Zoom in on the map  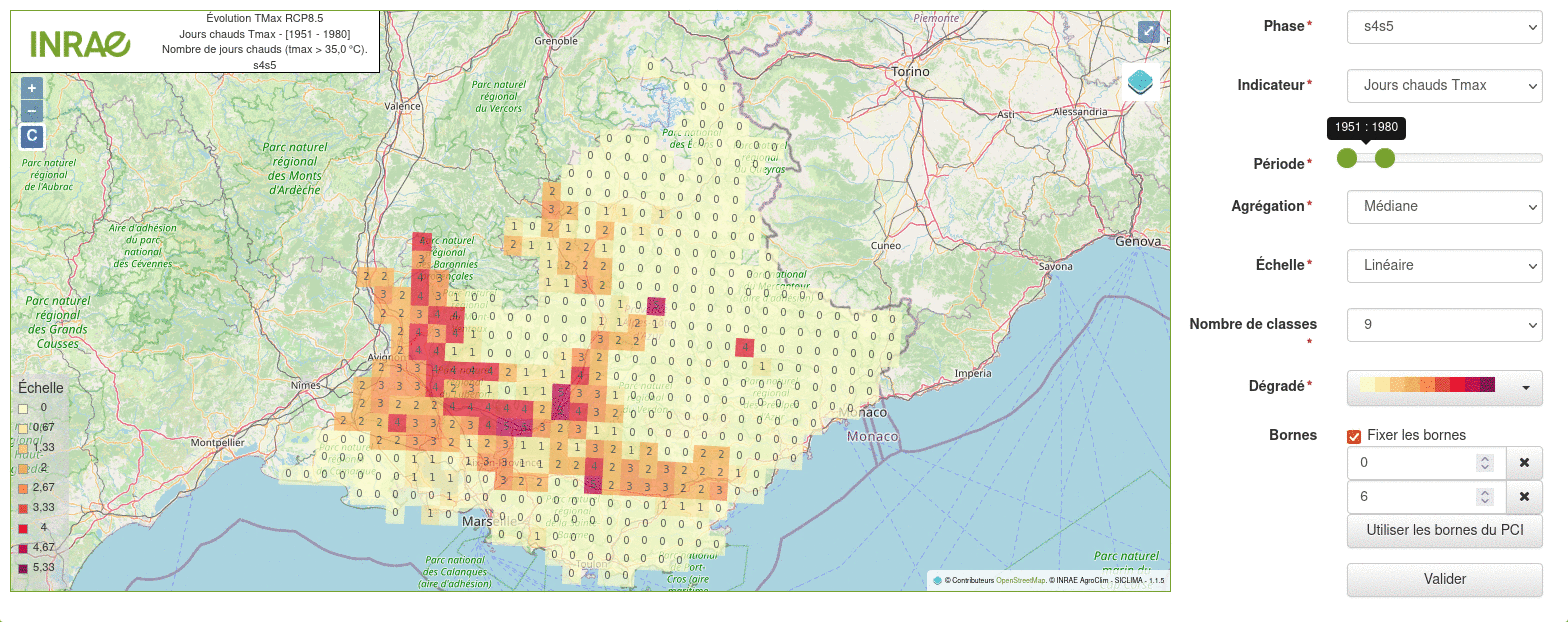32,88
